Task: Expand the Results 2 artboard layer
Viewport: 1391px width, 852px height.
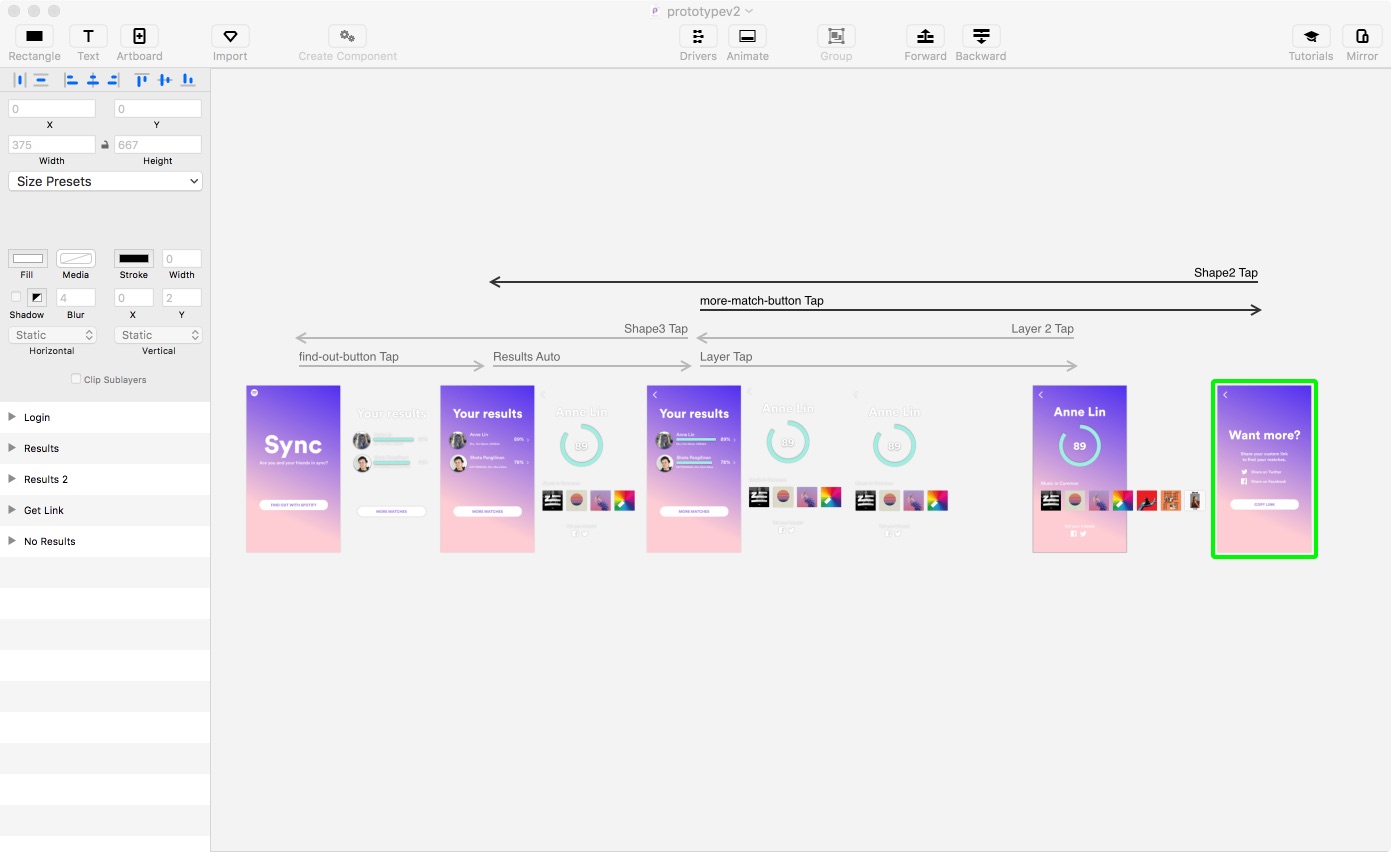Action: [12, 479]
